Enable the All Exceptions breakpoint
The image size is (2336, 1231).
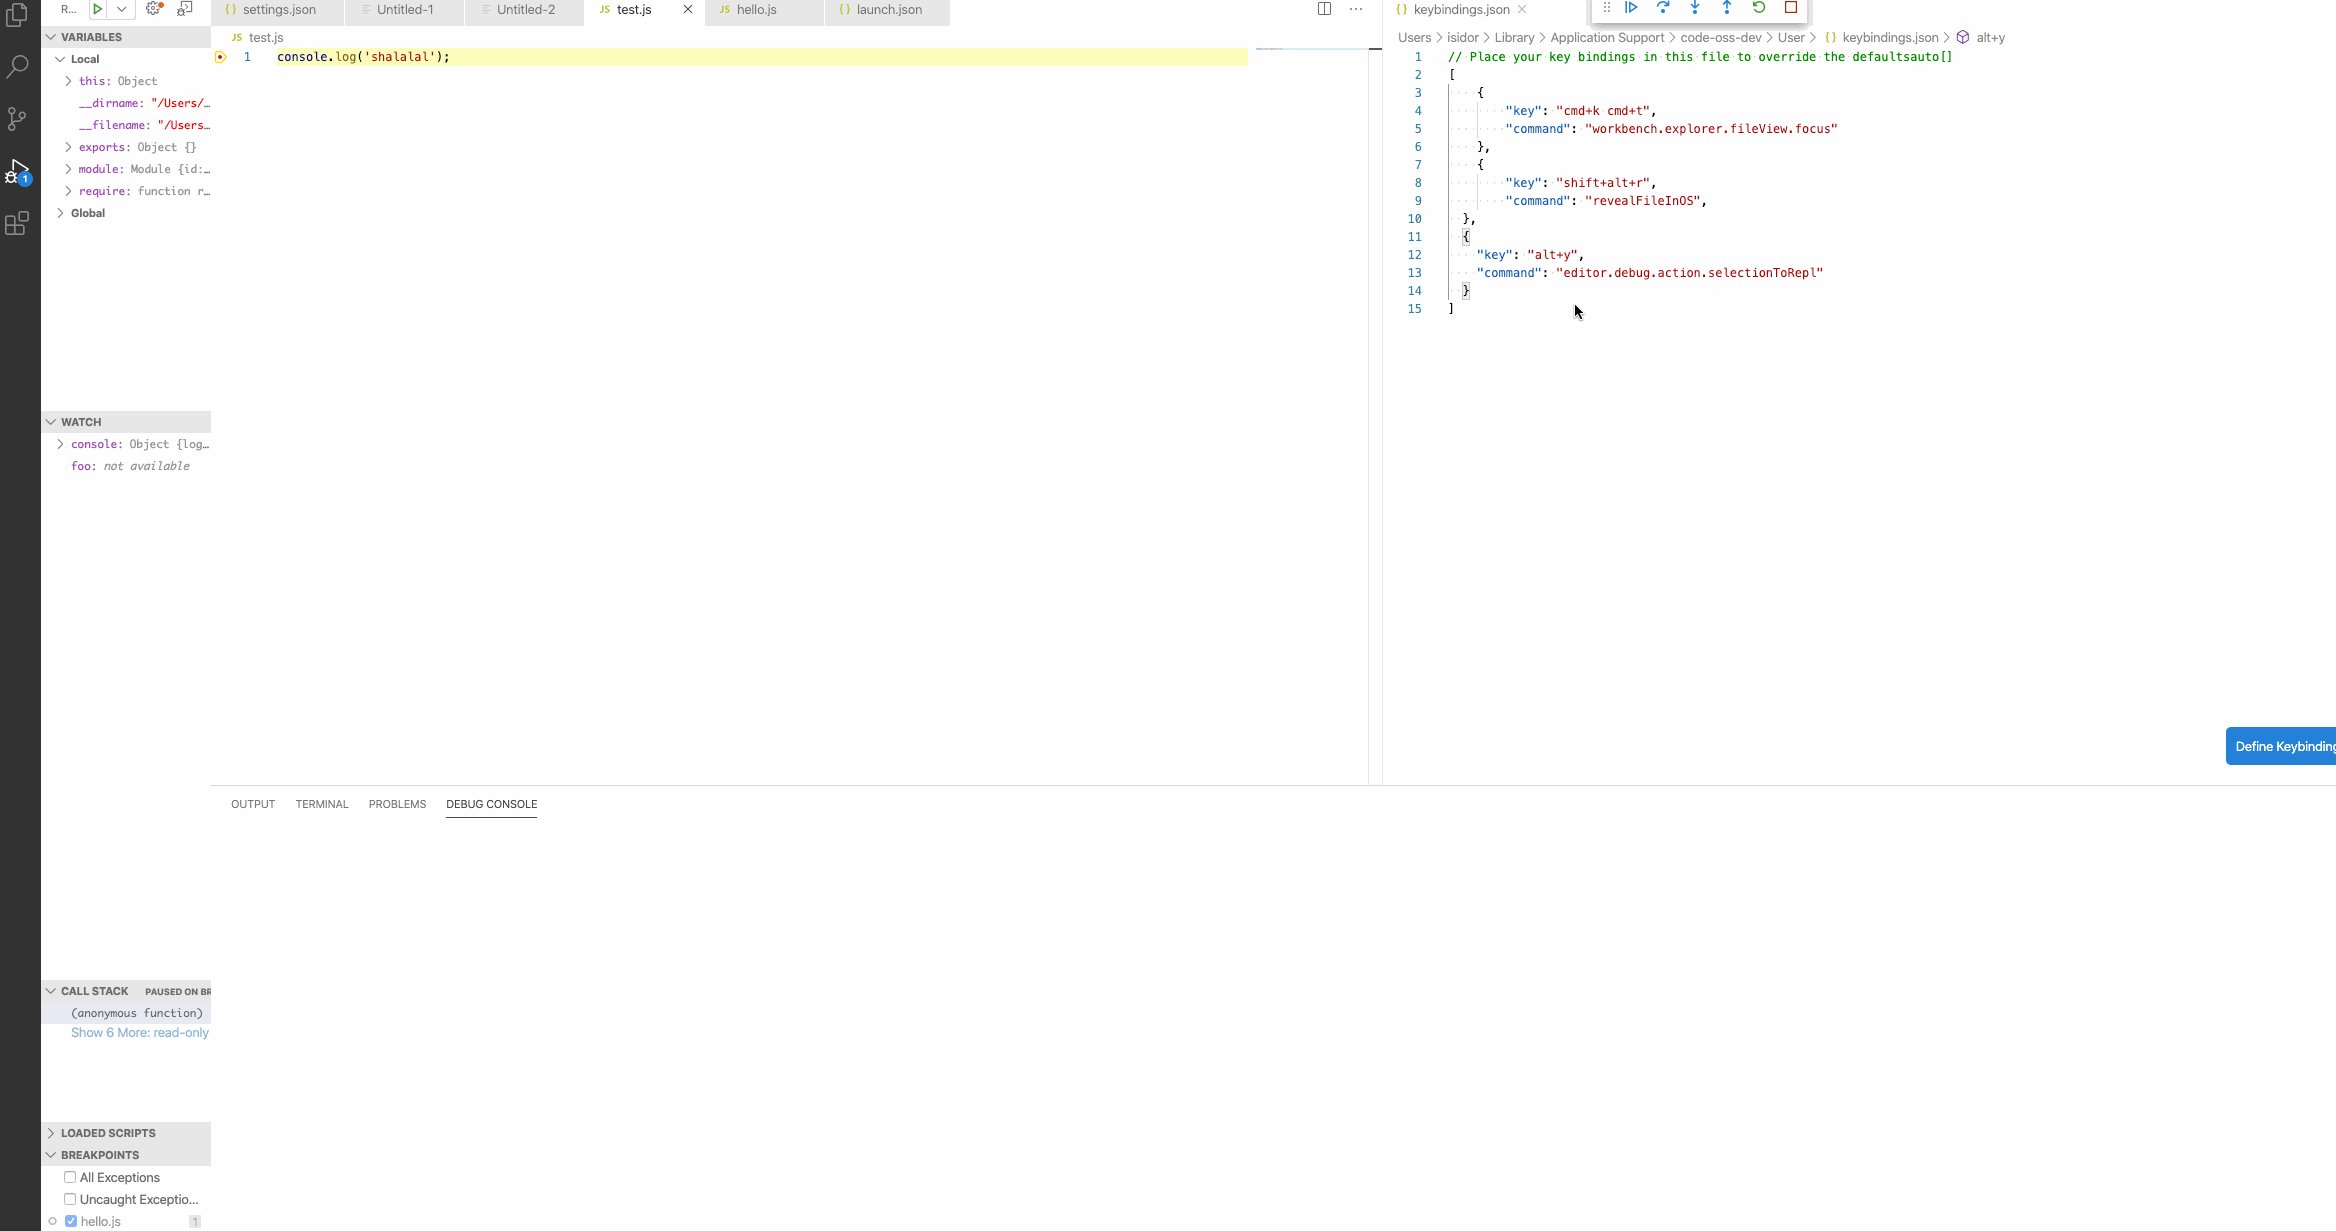pos(70,1177)
